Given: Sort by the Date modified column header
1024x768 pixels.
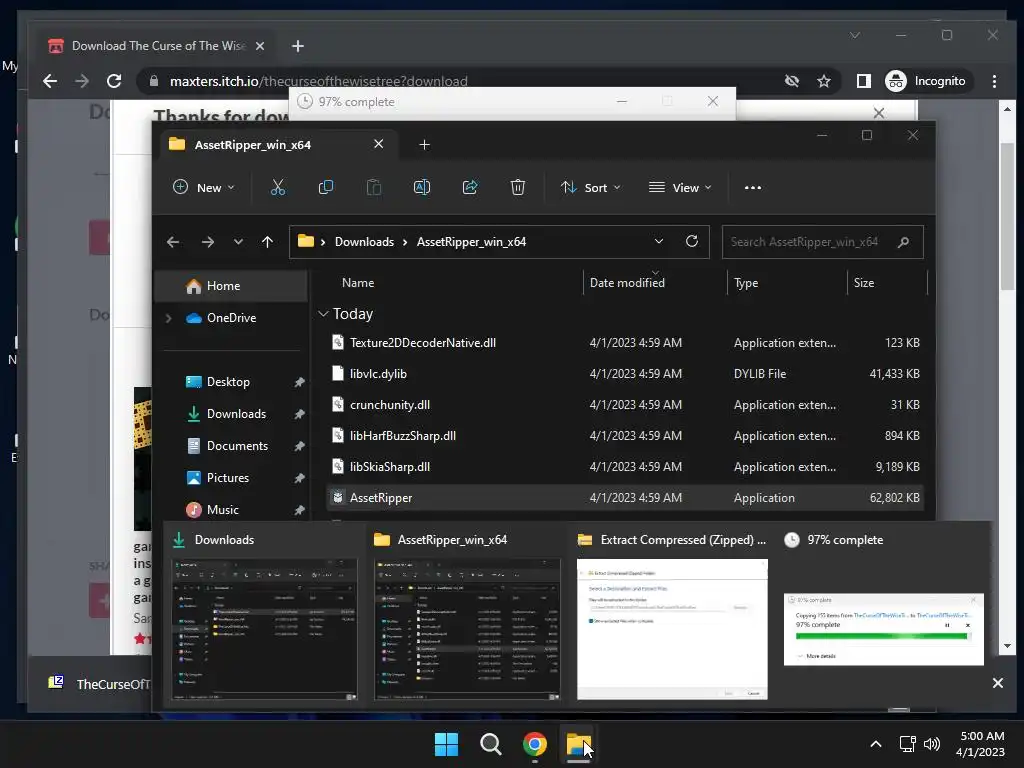Looking at the screenshot, I should (627, 283).
